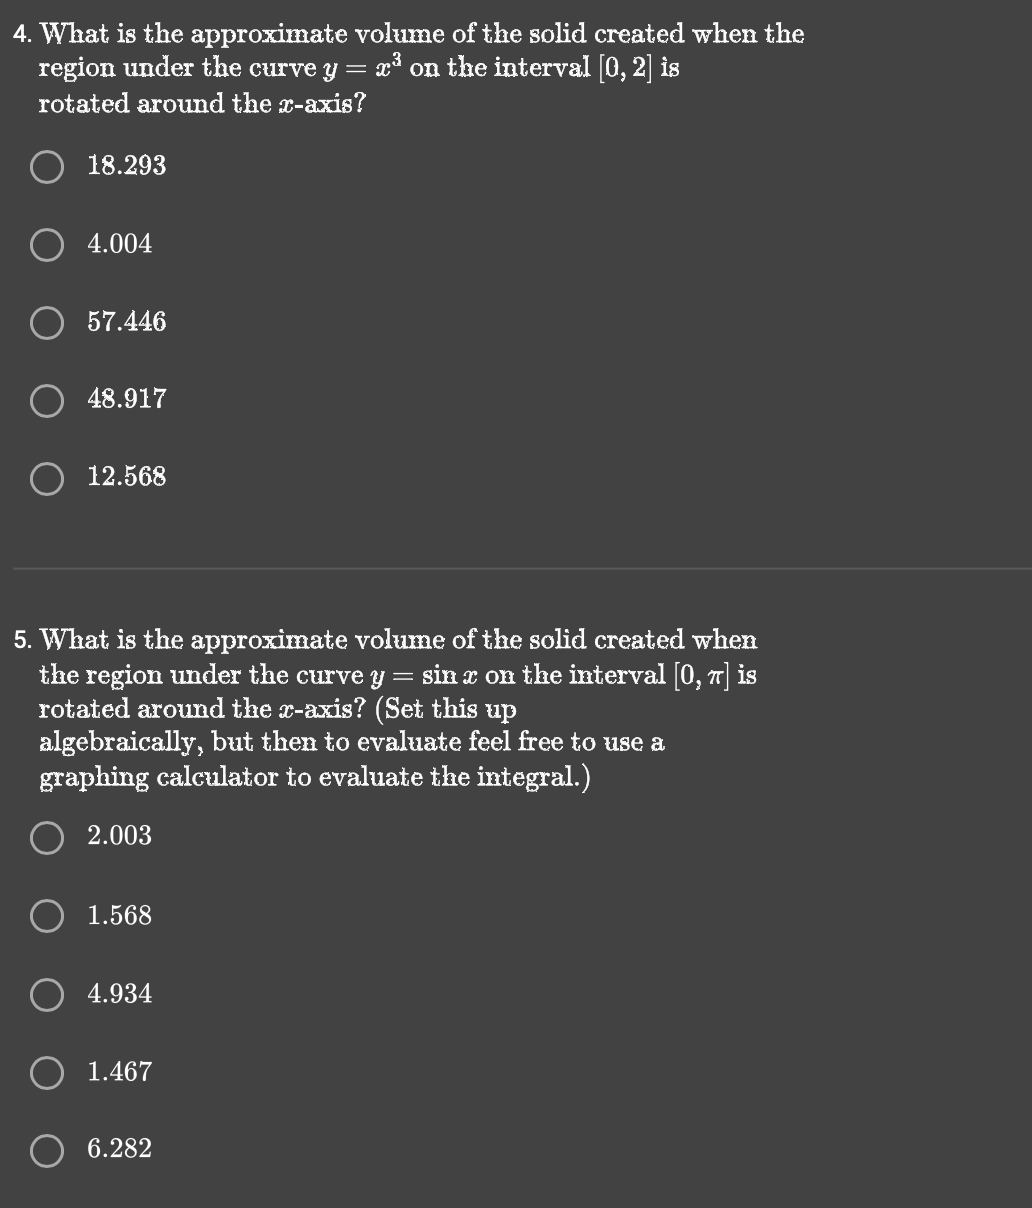This screenshot has height=1208, width=1032.
Task: Click the 18.293 answer label text
Action: [127, 165]
